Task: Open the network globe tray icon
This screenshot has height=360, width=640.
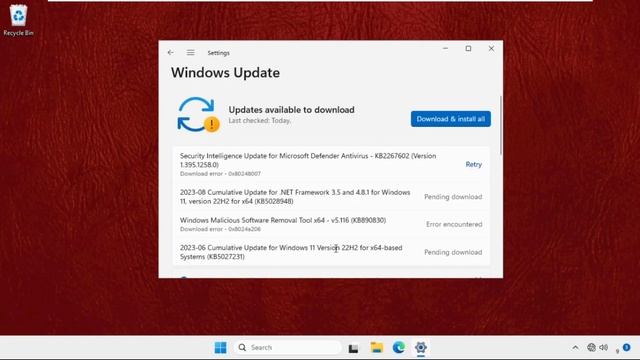Action: click(x=591, y=347)
